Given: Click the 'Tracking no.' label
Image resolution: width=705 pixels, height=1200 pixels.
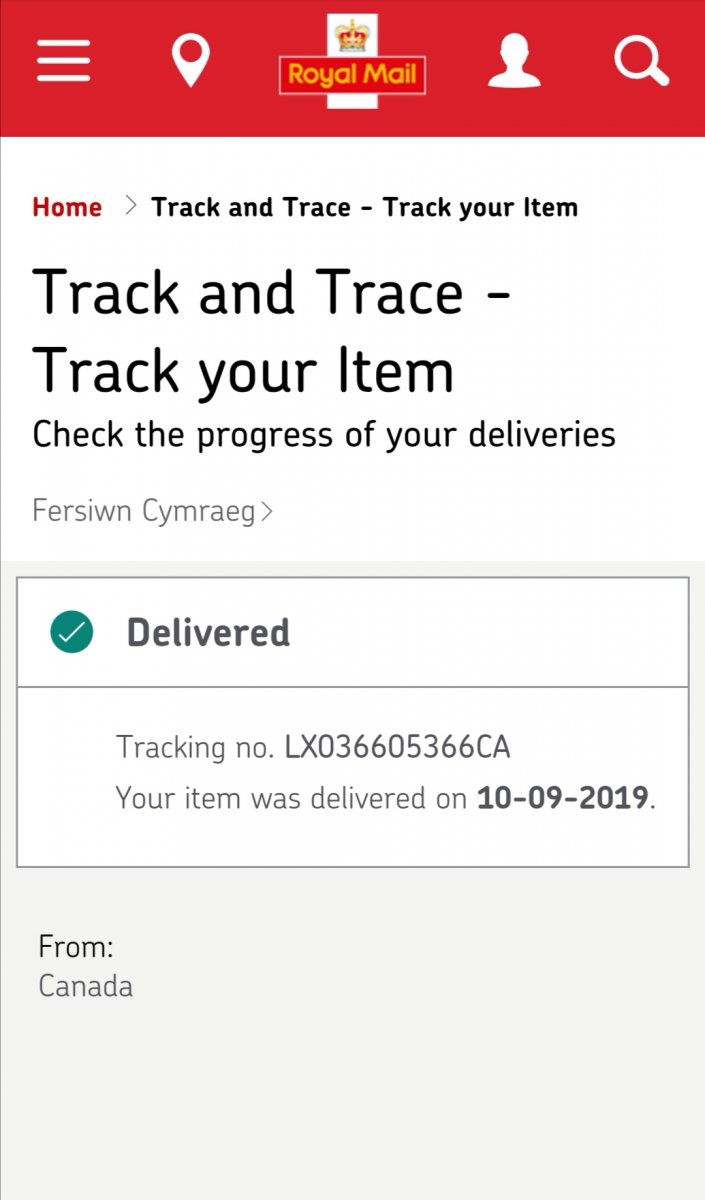Looking at the screenshot, I should (195, 747).
